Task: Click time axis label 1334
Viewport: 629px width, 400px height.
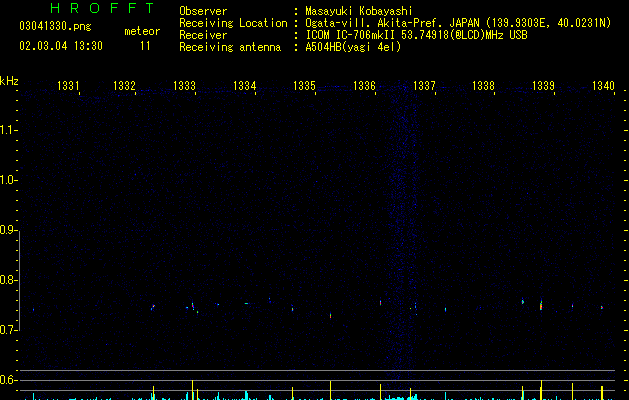Action: point(245,86)
